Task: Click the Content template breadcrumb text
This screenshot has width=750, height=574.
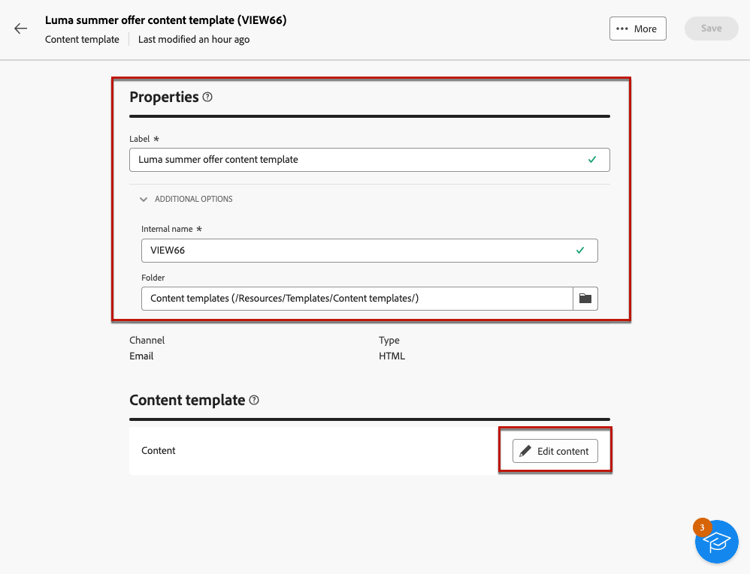Action: point(82,40)
